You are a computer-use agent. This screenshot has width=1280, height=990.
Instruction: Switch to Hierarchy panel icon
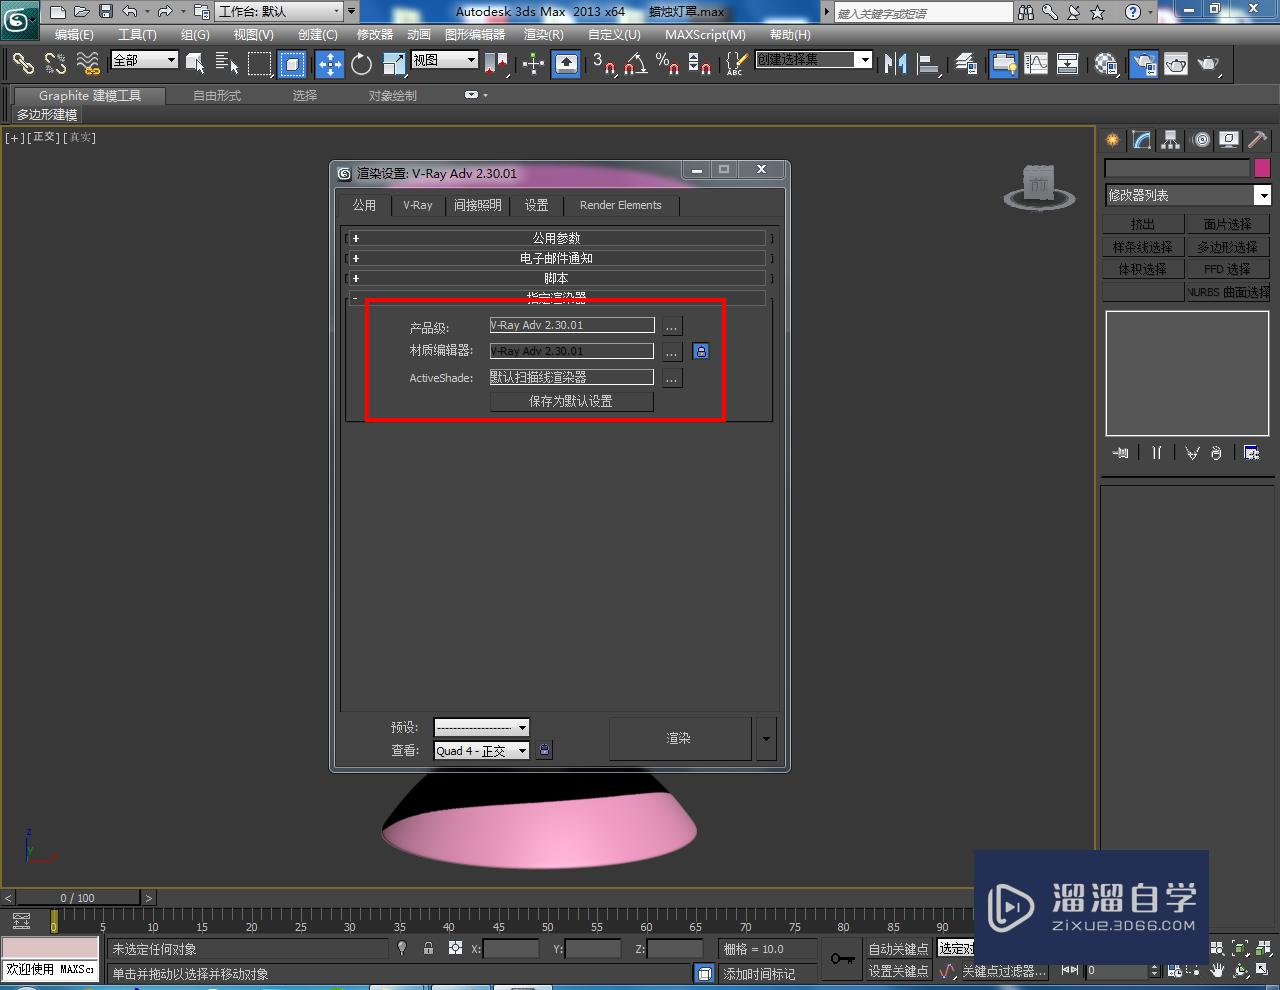(x=1171, y=140)
